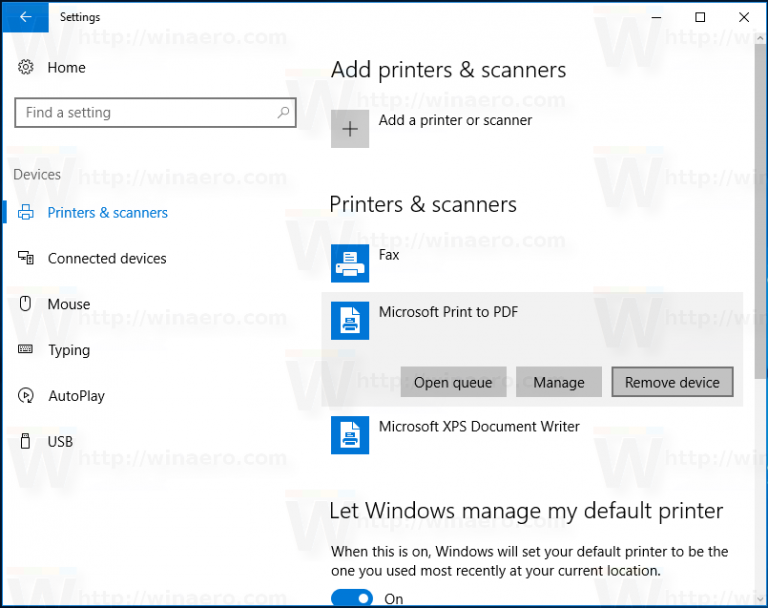Toggle off Let Windows manage default printer
Viewport: 768px width, 608px height.
[351, 598]
